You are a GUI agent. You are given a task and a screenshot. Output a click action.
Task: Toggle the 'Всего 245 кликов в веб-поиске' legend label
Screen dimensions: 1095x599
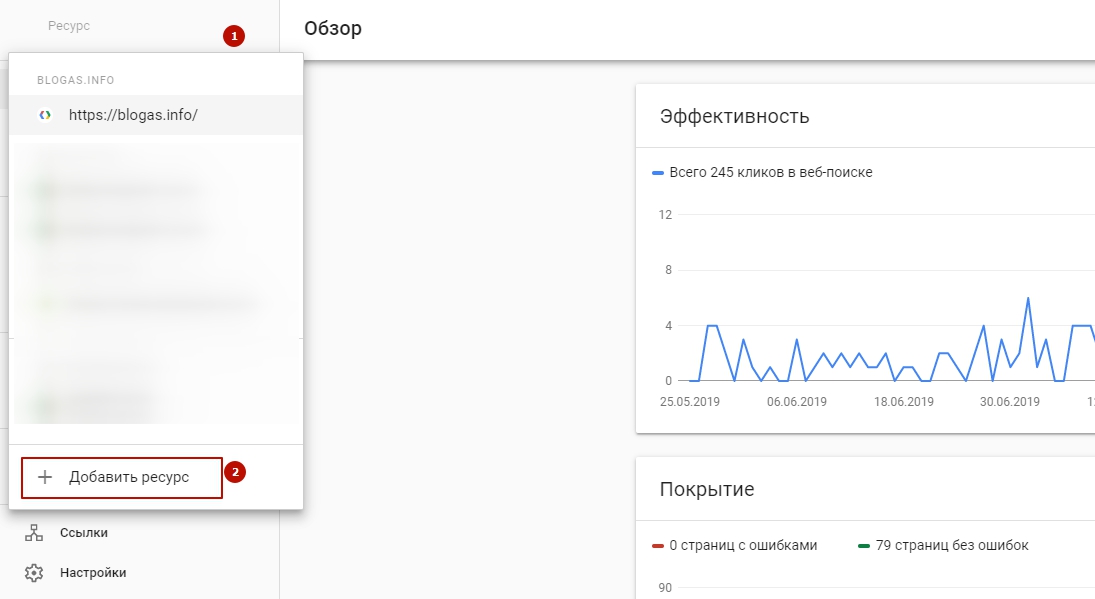[x=771, y=173]
